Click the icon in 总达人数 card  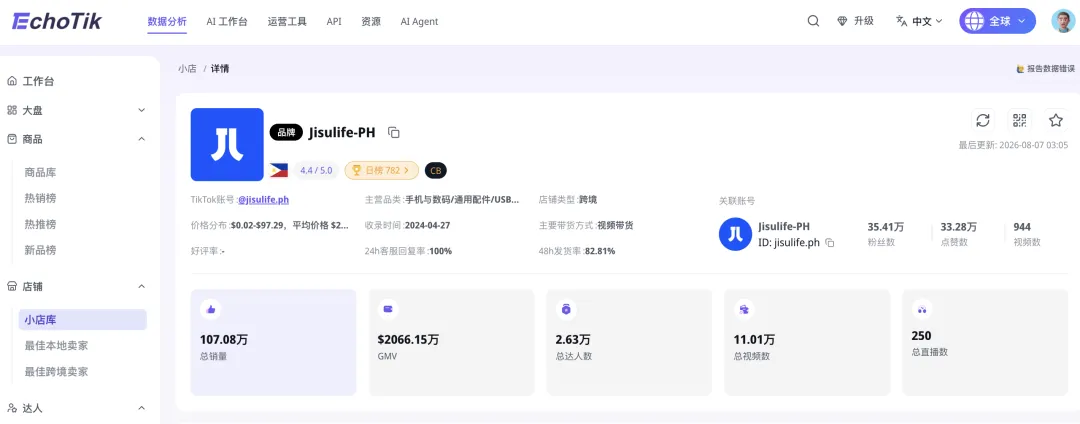click(x=566, y=310)
